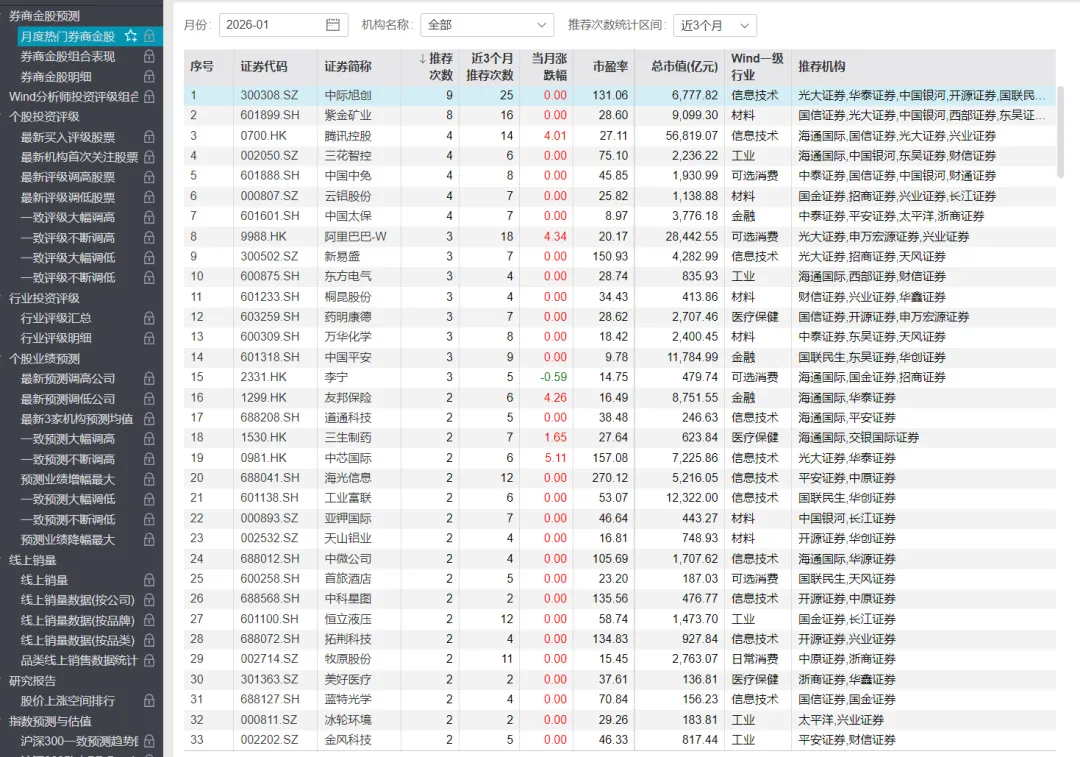
Task: Click the lock icon beside Wind分析师投资评级组合
Action: click(149, 96)
